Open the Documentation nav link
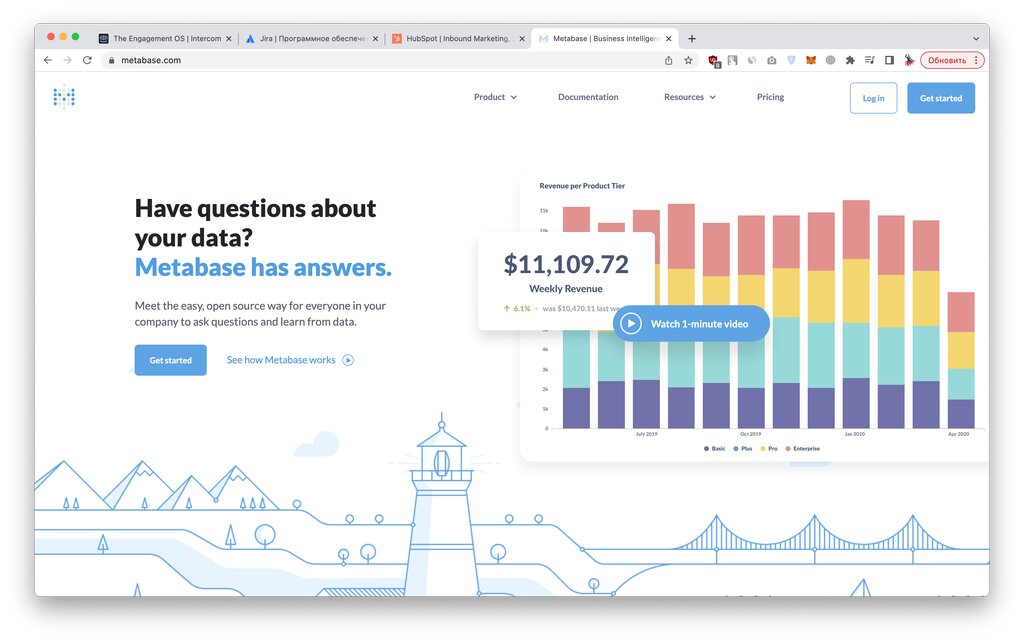This screenshot has height=642, width=1024. tap(588, 97)
